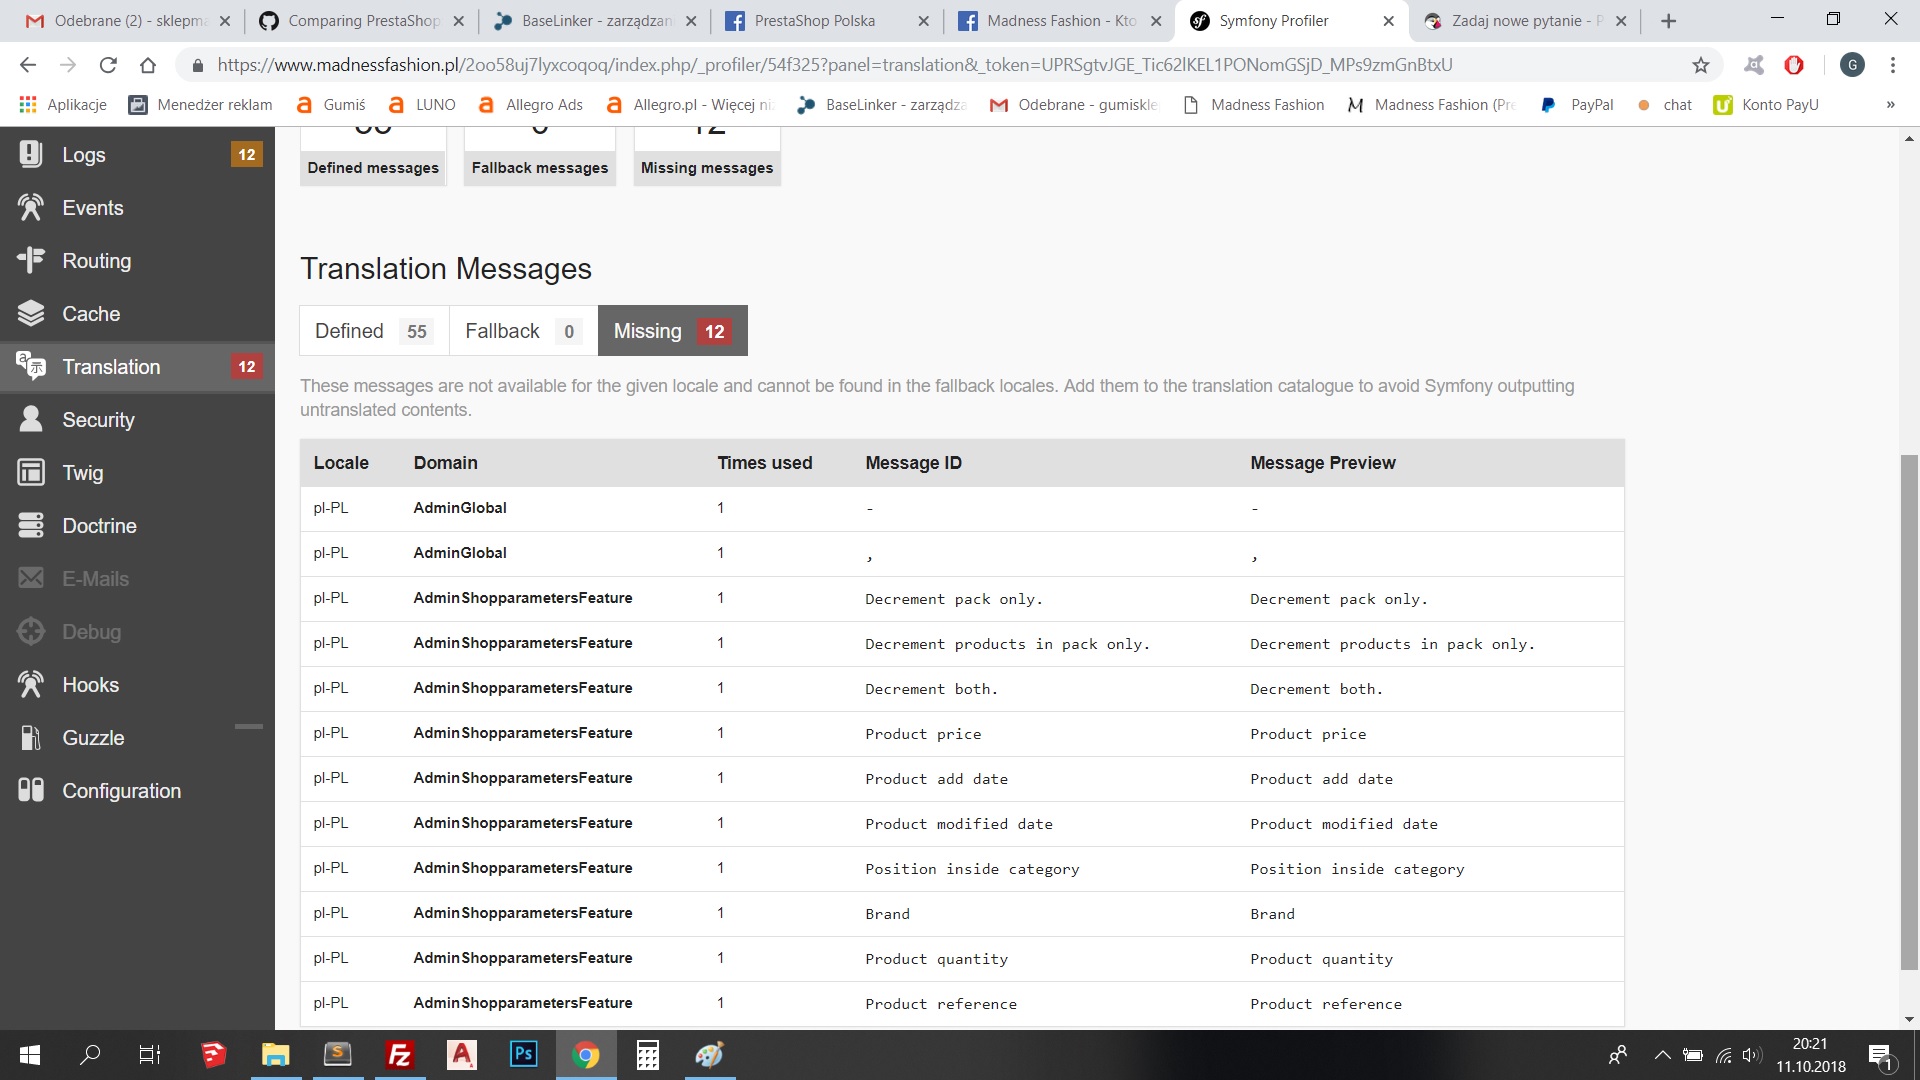1920x1080 pixels.
Task: Bookmark this page with star icon
Action: coord(1700,65)
